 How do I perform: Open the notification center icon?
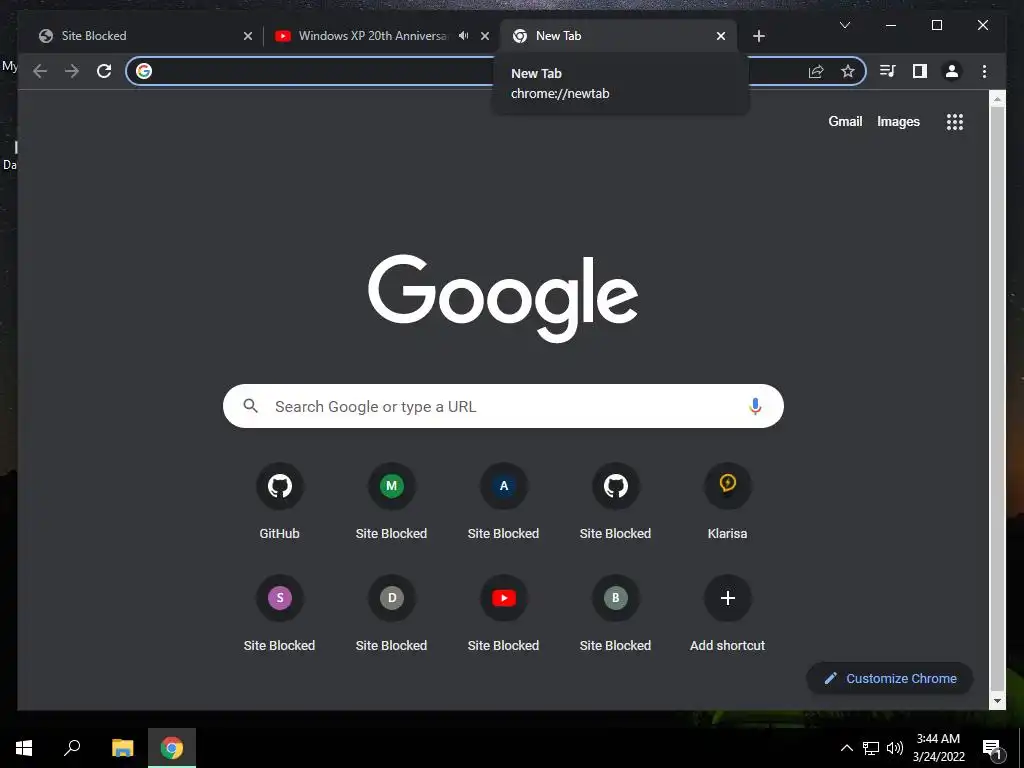(x=993, y=748)
